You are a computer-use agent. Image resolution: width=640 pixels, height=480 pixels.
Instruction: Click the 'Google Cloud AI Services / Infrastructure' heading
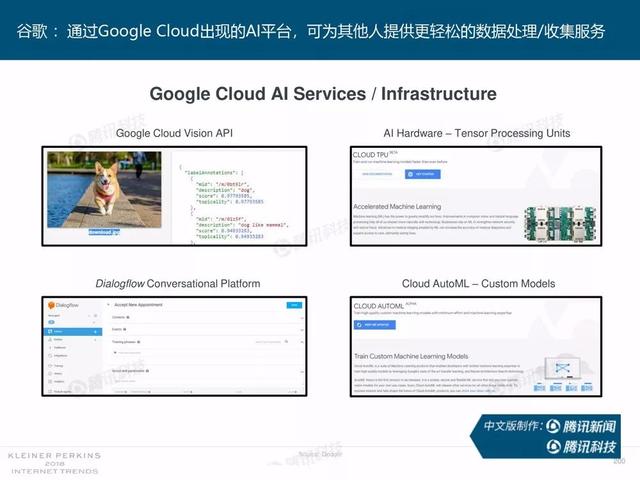pos(323,94)
